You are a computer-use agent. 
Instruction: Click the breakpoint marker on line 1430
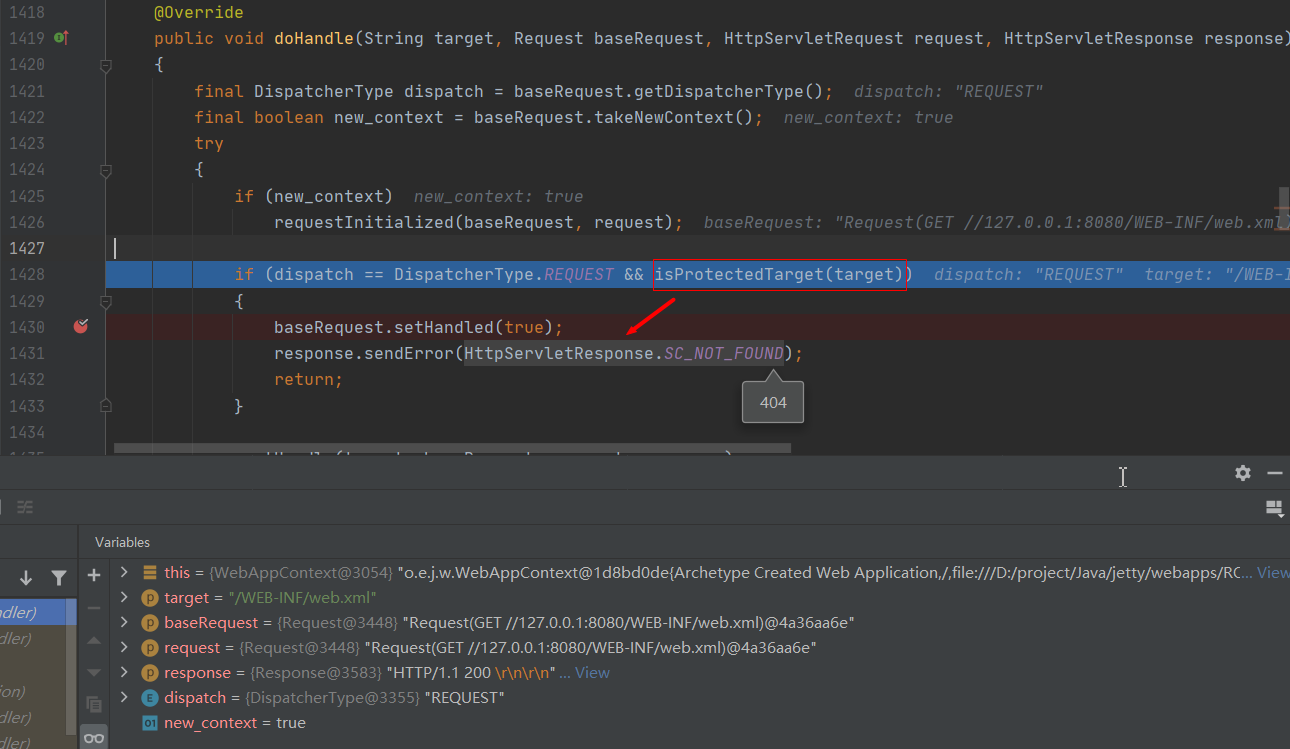pos(81,326)
